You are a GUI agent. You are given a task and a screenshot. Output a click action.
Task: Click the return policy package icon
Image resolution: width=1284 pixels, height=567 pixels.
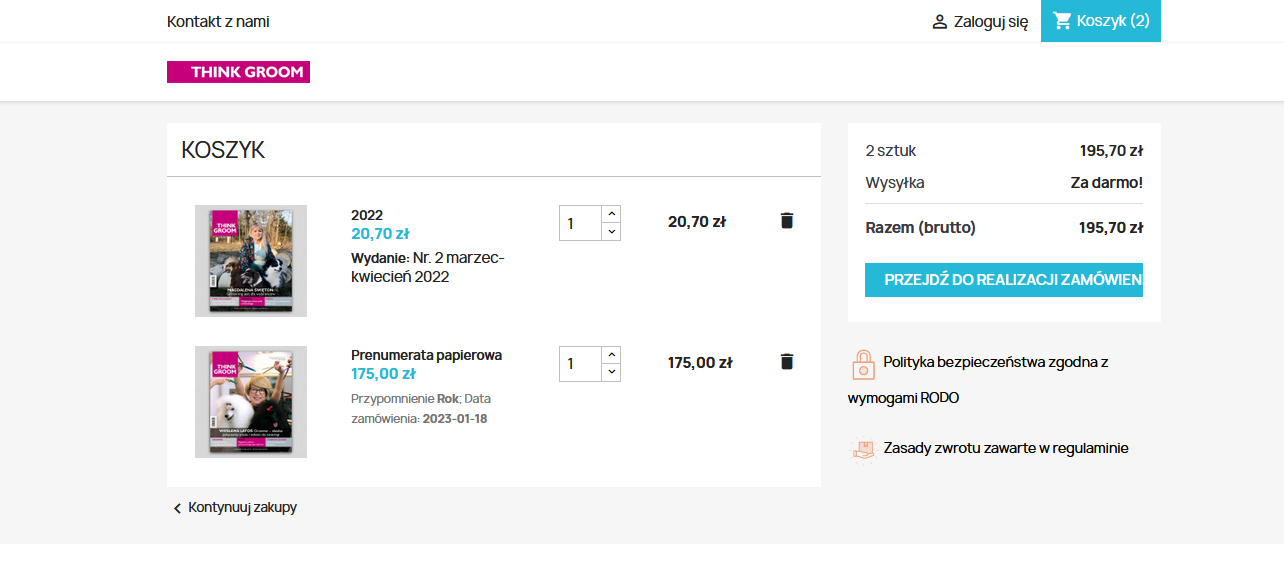point(863,449)
